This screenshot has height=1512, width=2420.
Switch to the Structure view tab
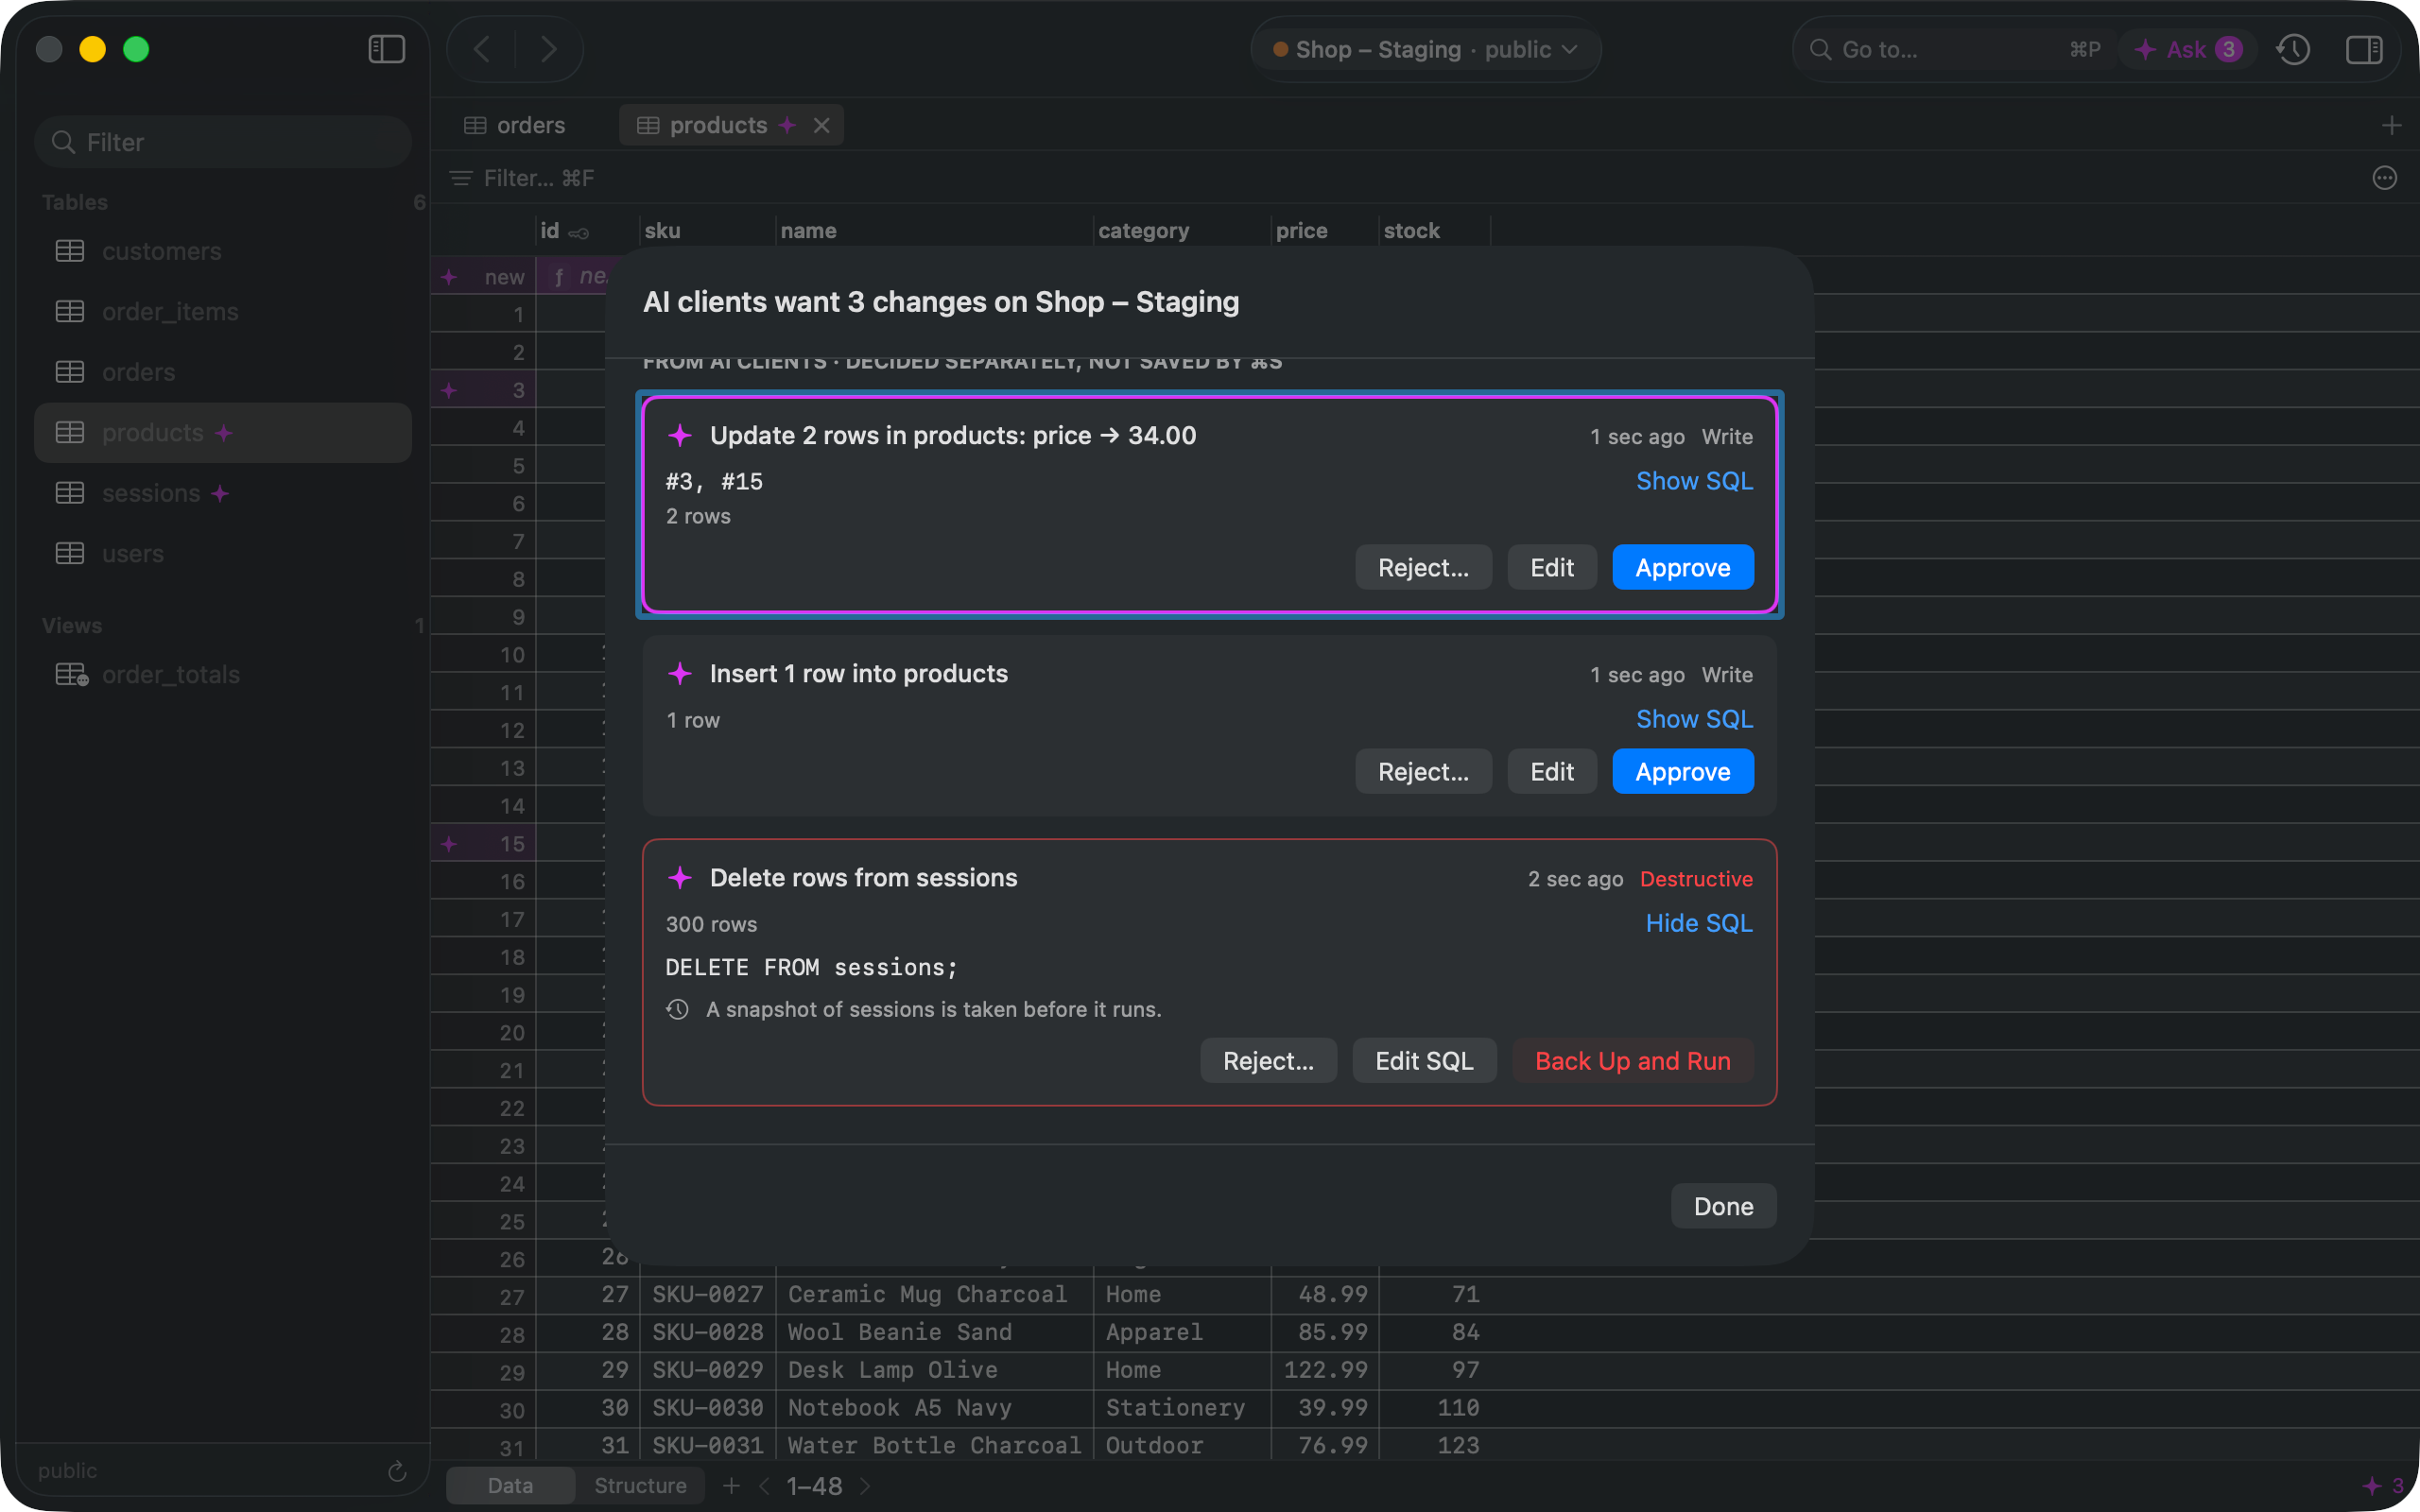(640, 1485)
